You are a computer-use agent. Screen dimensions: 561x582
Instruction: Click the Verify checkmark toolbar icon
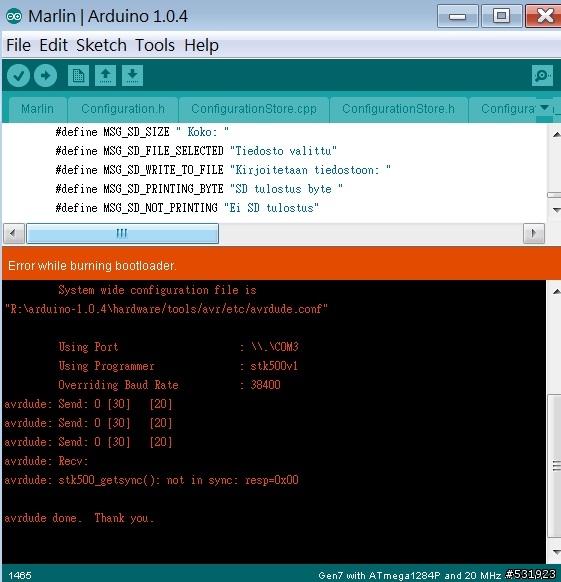[18, 76]
